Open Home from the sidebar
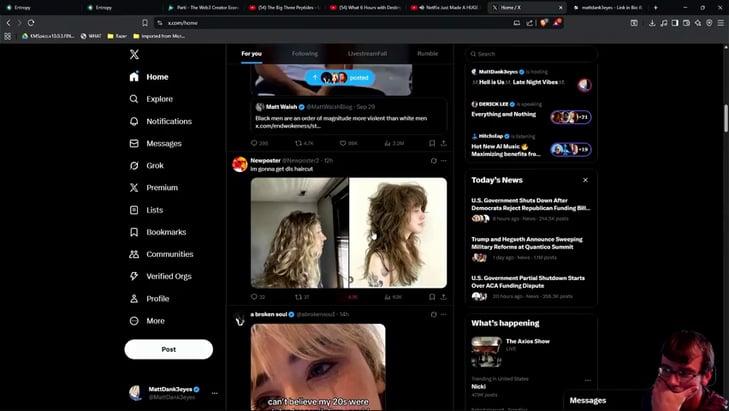Image resolution: width=729 pixels, height=411 pixels. coord(149,77)
